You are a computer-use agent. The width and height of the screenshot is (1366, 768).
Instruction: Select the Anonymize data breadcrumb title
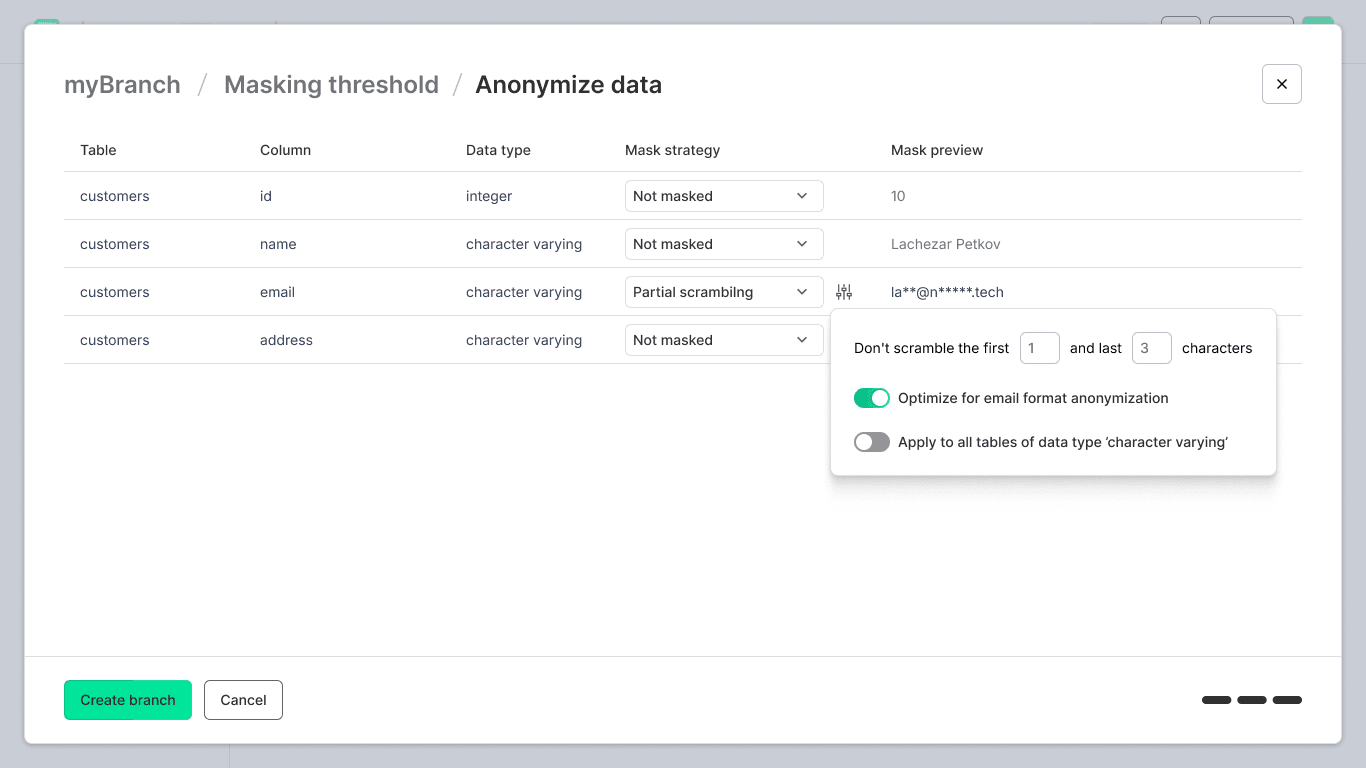[568, 85]
